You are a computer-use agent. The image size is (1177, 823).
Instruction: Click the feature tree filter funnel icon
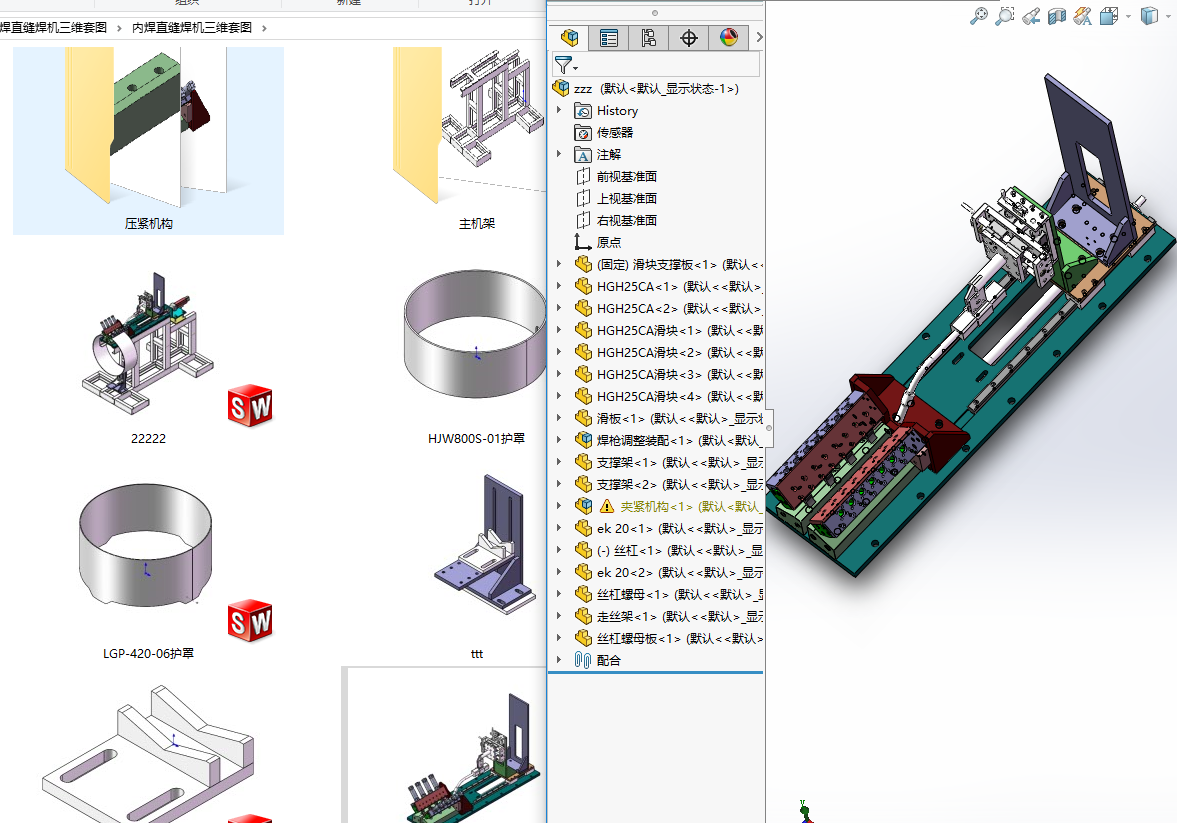pos(564,66)
